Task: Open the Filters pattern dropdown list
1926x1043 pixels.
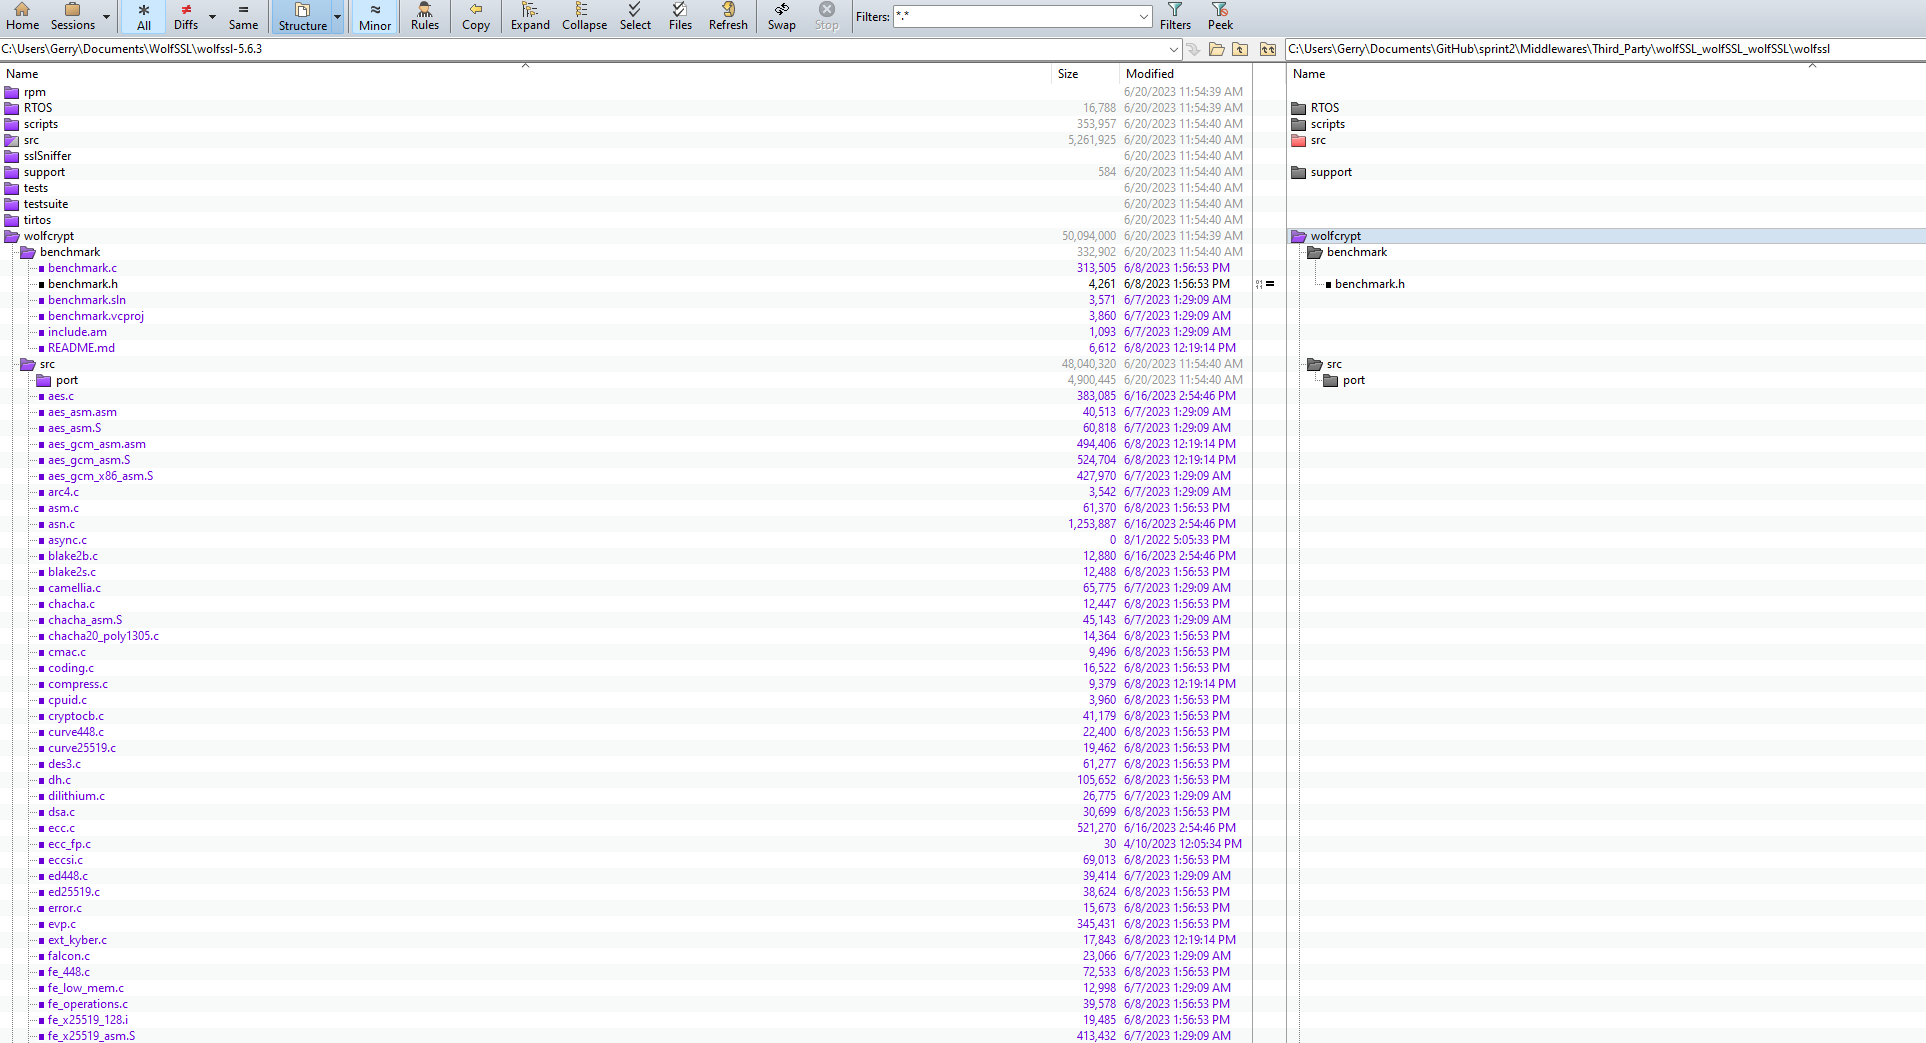Action: click(1143, 17)
